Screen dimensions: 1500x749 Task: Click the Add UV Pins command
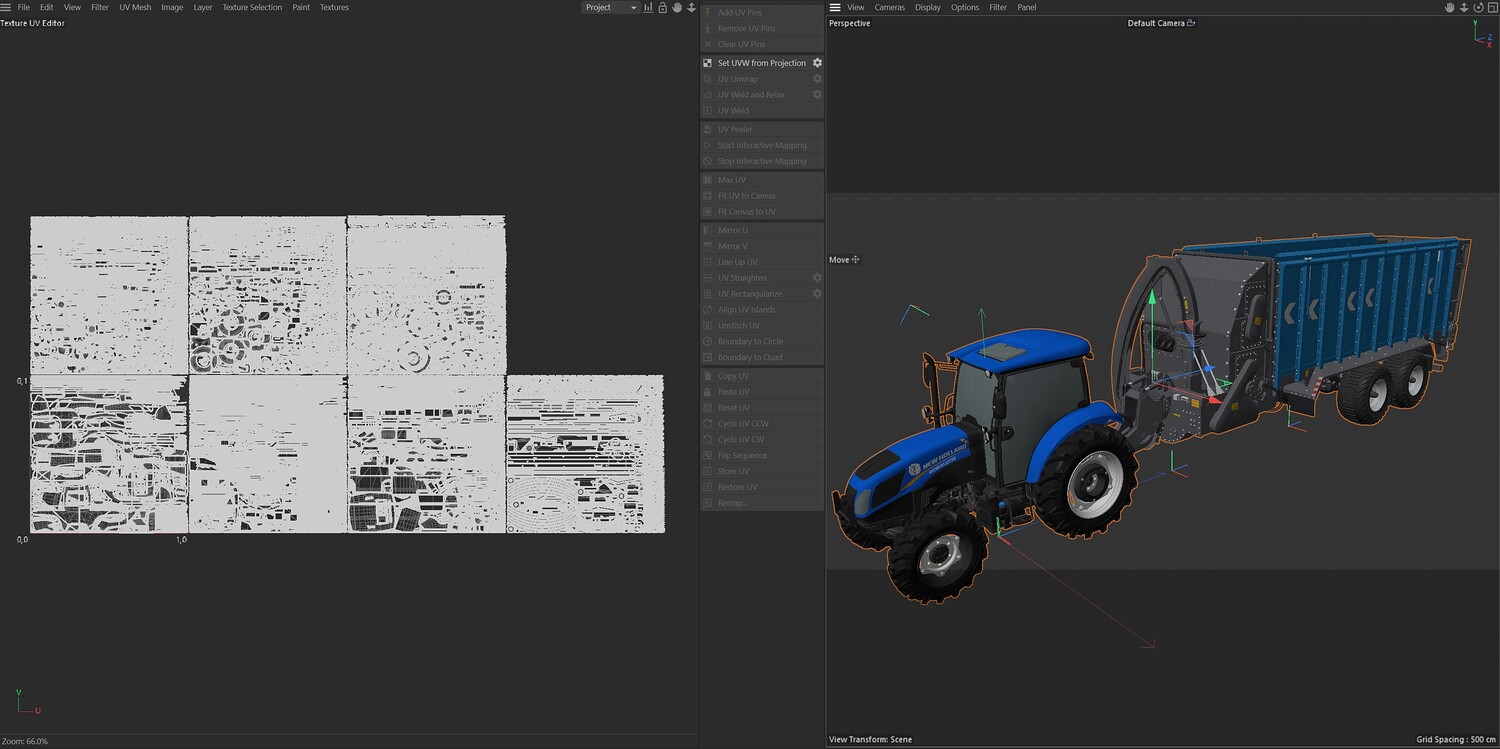click(x=762, y=13)
